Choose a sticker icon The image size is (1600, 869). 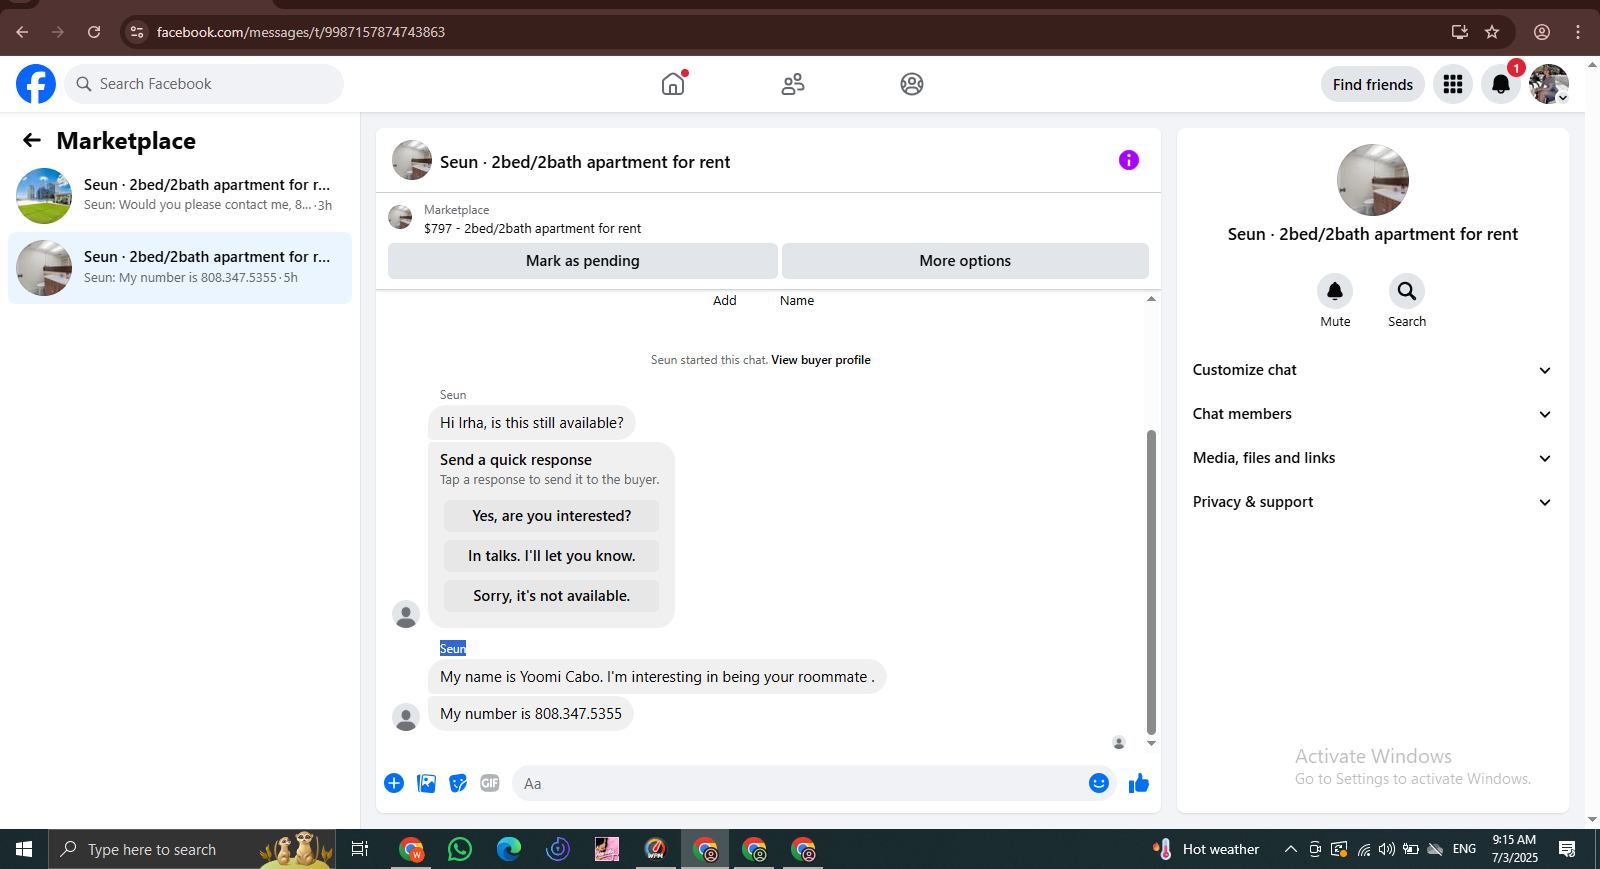[x=458, y=783]
